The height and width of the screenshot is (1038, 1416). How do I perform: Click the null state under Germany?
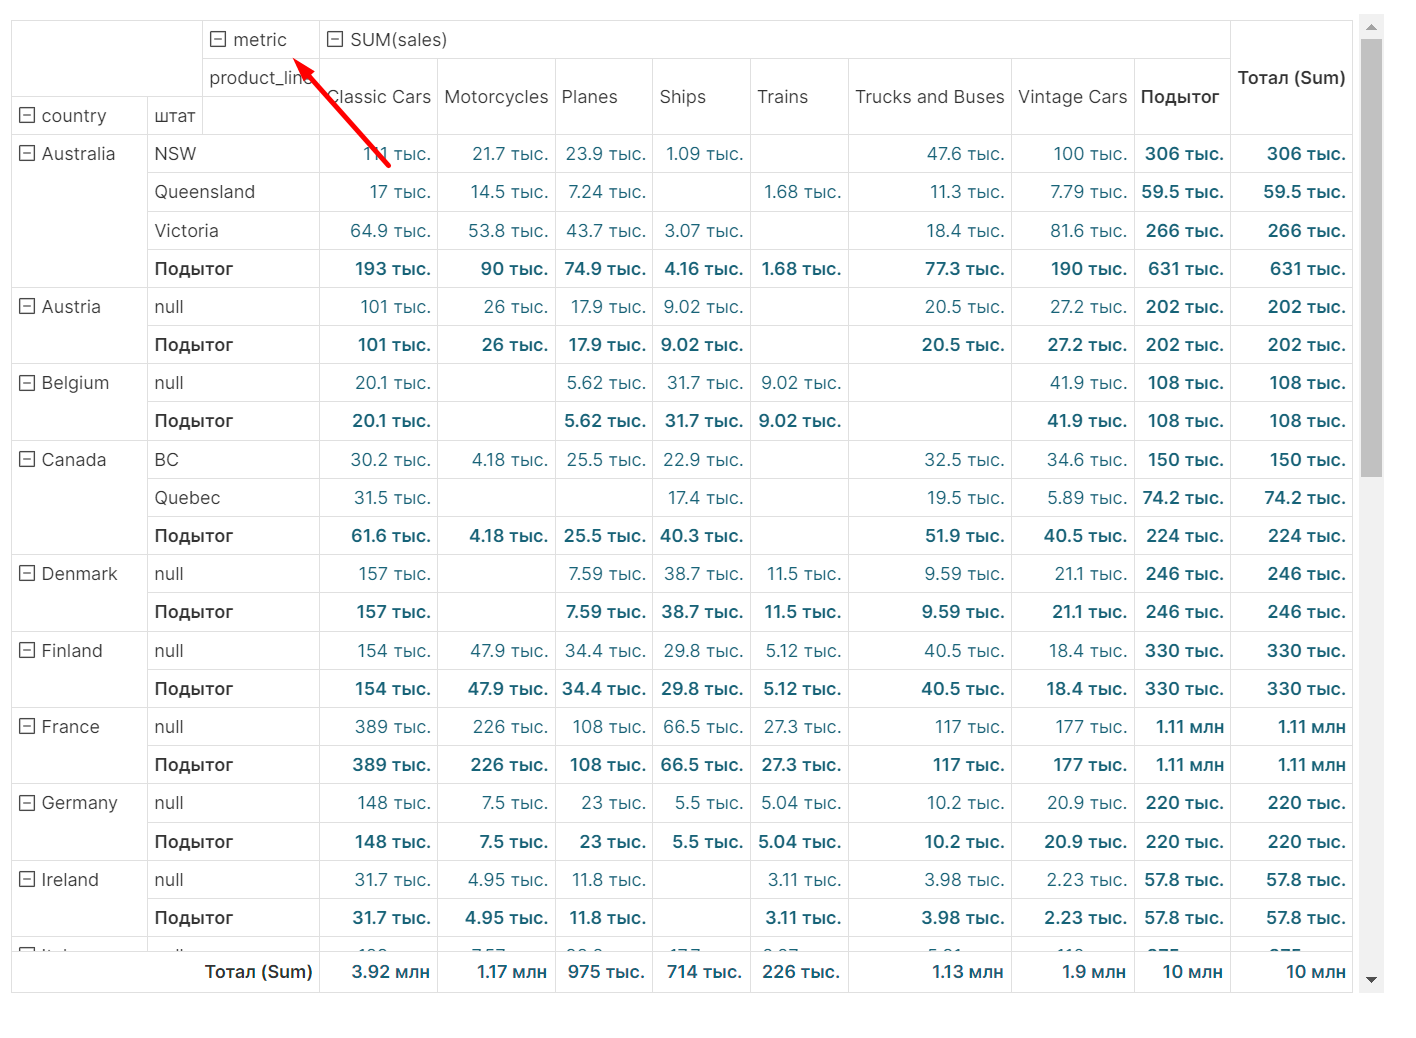tap(169, 803)
